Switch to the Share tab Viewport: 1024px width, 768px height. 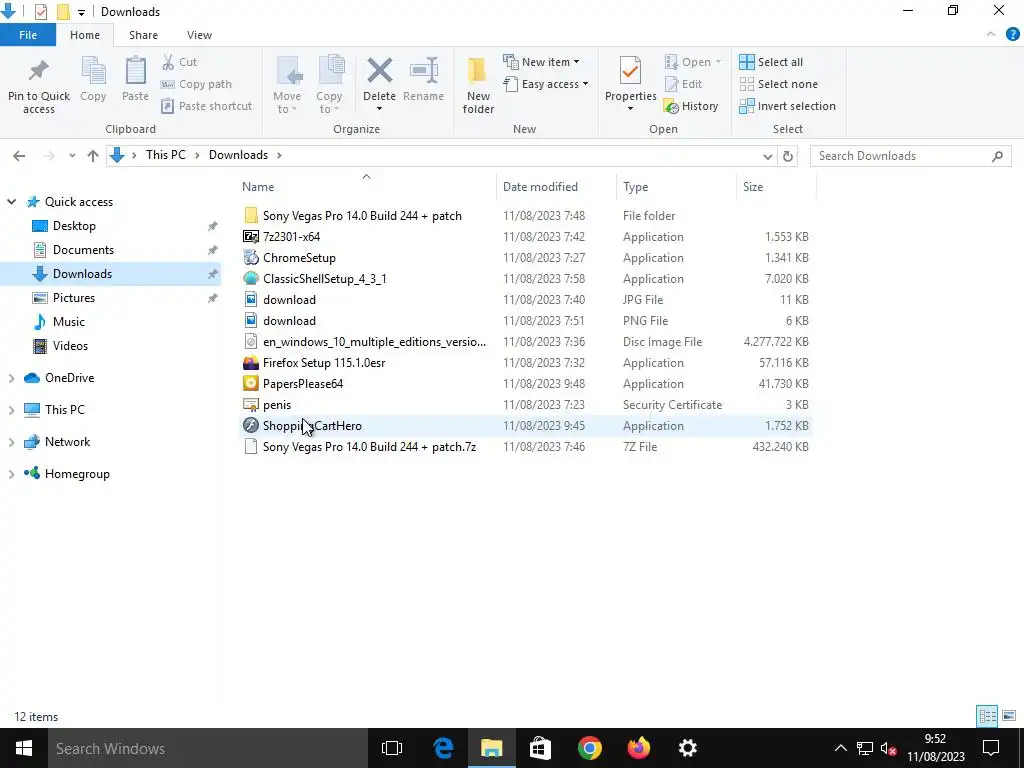click(143, 35)
